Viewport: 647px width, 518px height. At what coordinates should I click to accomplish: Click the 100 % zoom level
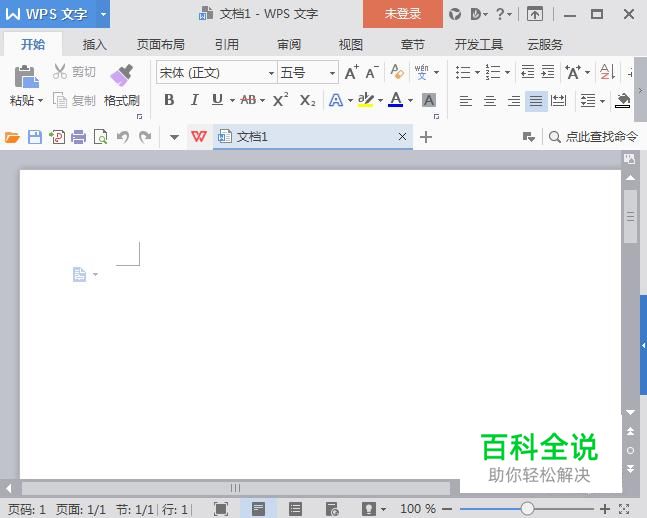click(418, 509)
